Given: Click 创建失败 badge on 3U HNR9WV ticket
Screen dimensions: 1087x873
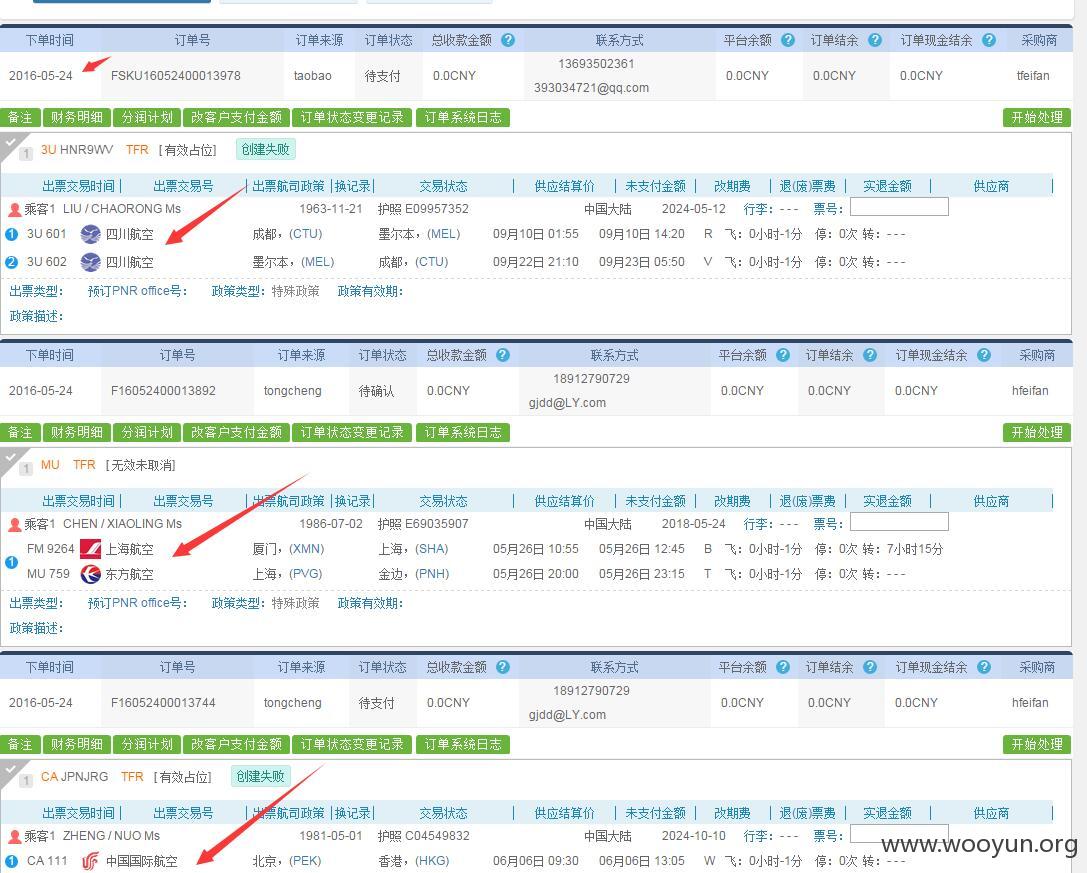Looking at the screenshot, I should tap(266, 149).
